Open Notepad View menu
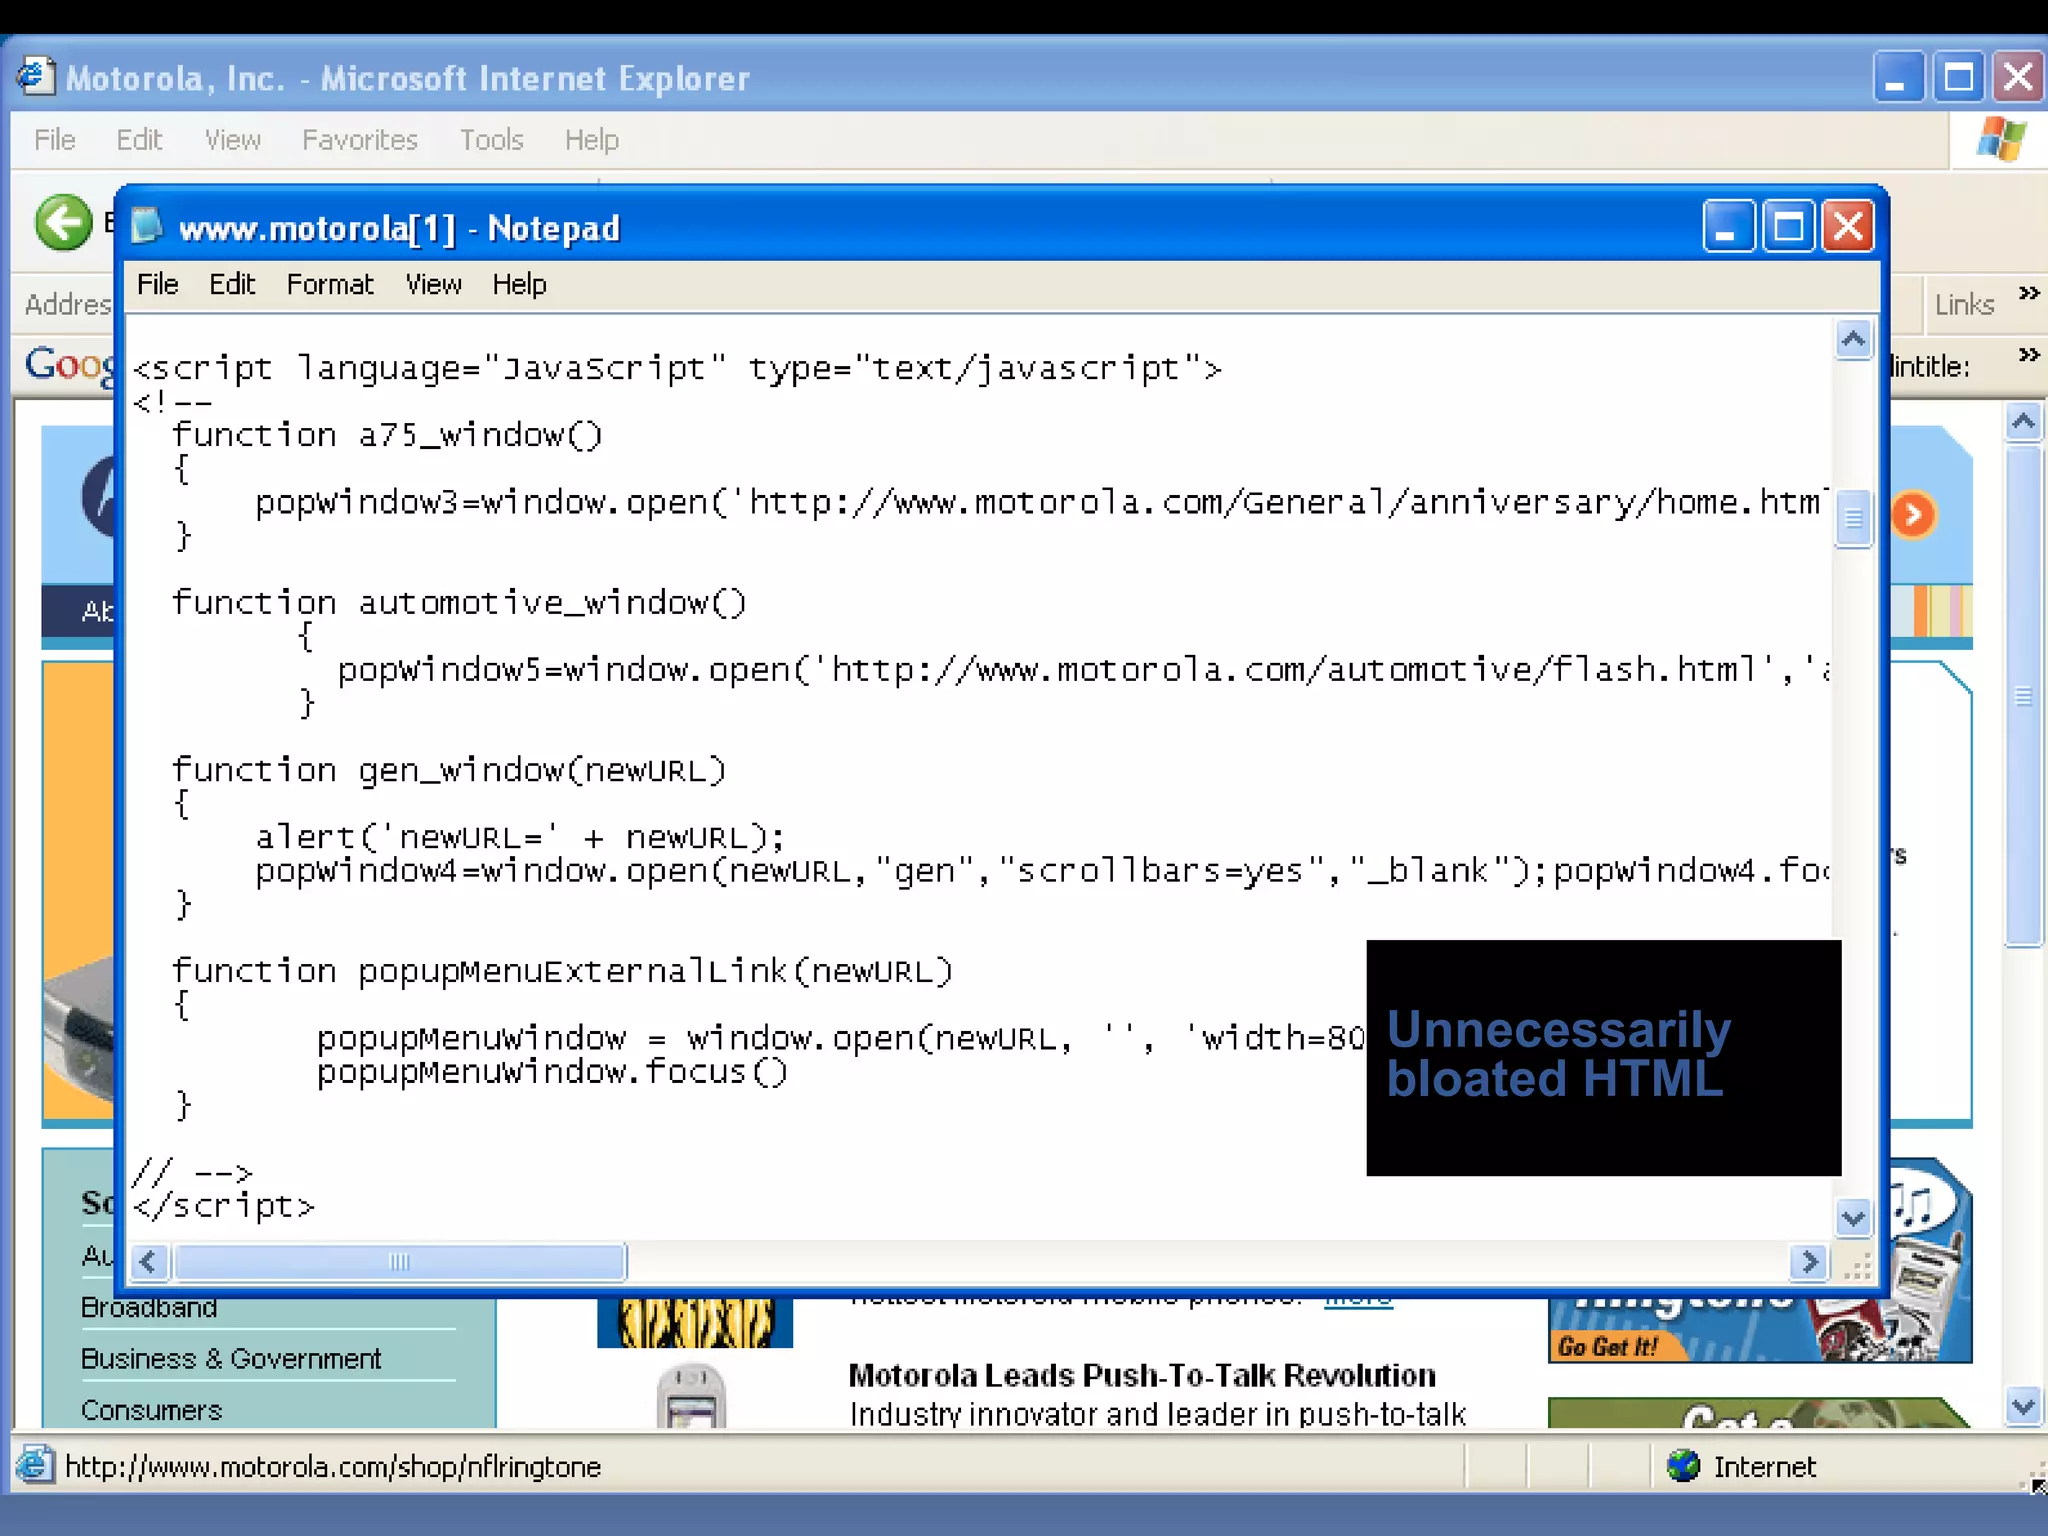Viewport: 2048px width, 1536px height. click(433, 285)
